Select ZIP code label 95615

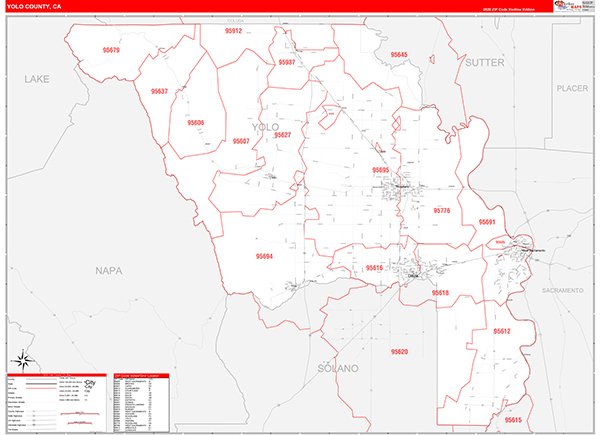tap(513, 420)
